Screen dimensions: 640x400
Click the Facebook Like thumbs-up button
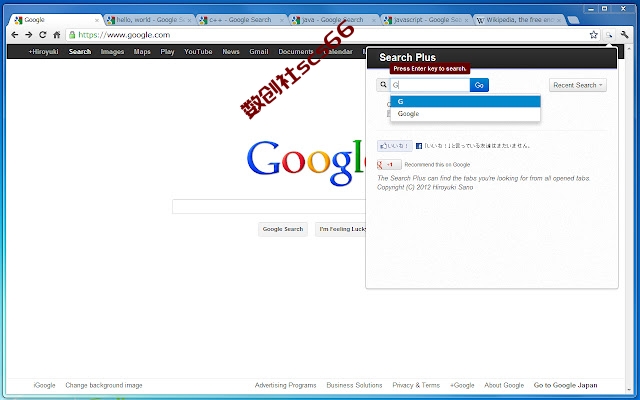(395, 146)
